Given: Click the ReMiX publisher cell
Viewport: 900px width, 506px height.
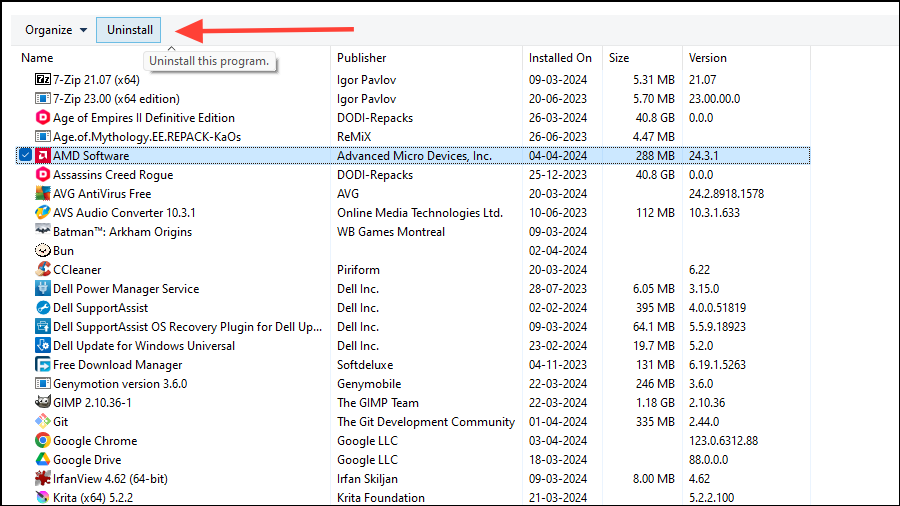Looking at the screenshot, I should tap(354, 137).
